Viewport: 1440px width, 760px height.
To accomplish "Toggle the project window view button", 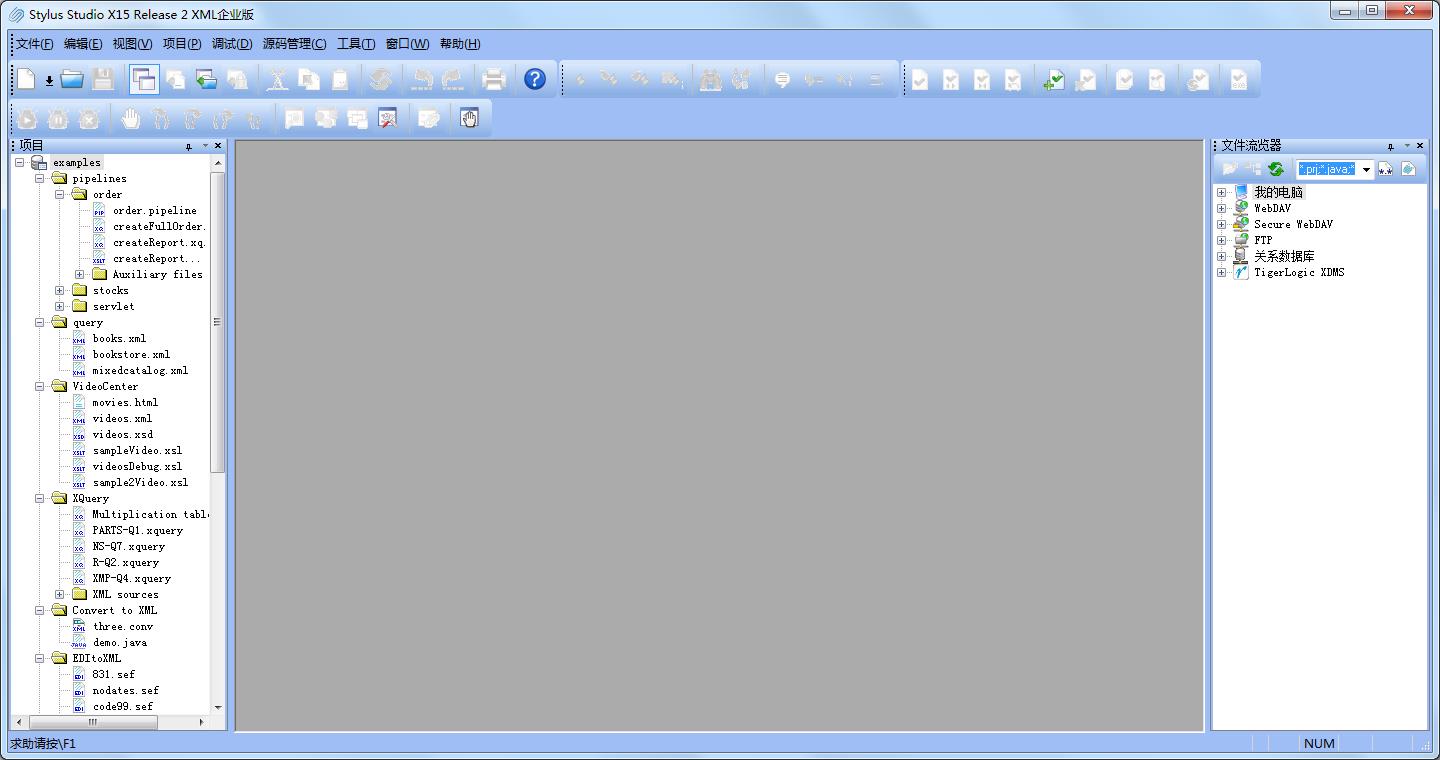I will 144,79.
